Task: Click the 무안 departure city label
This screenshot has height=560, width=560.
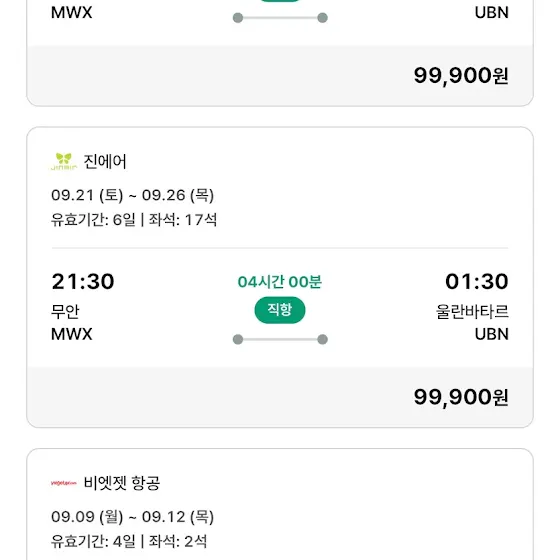Action: 65,311
